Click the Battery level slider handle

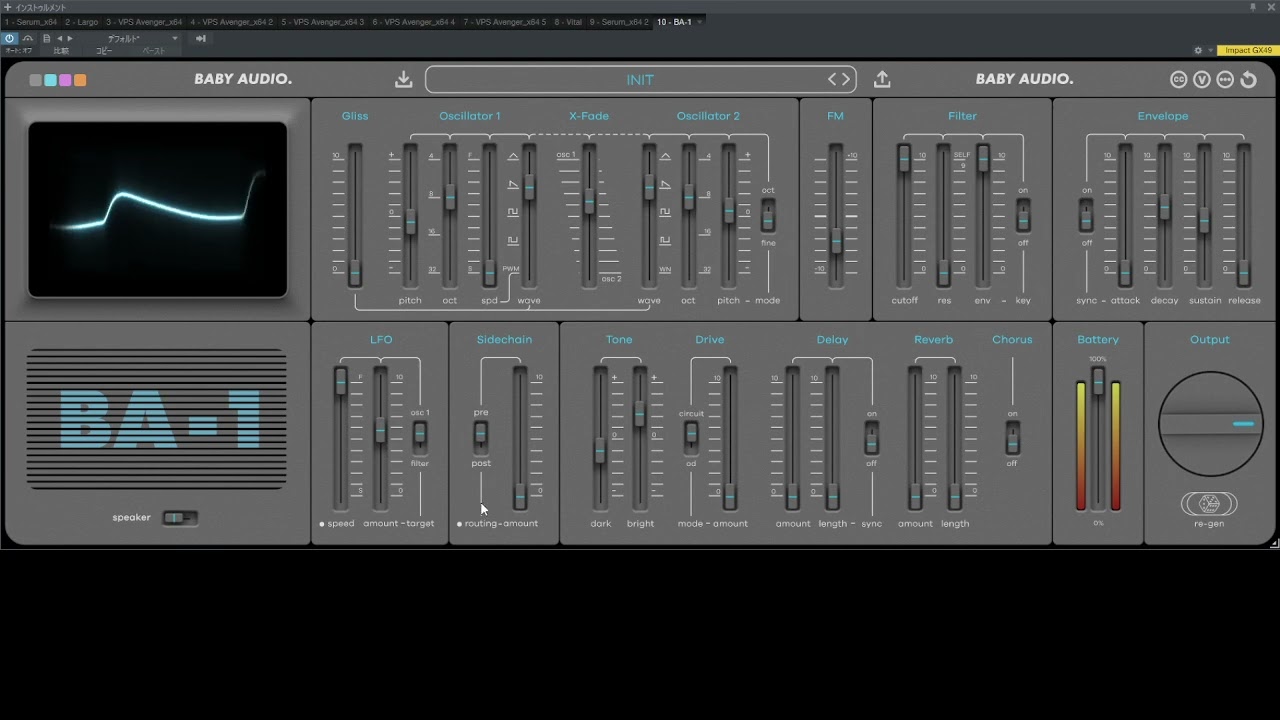(1098, 380)
